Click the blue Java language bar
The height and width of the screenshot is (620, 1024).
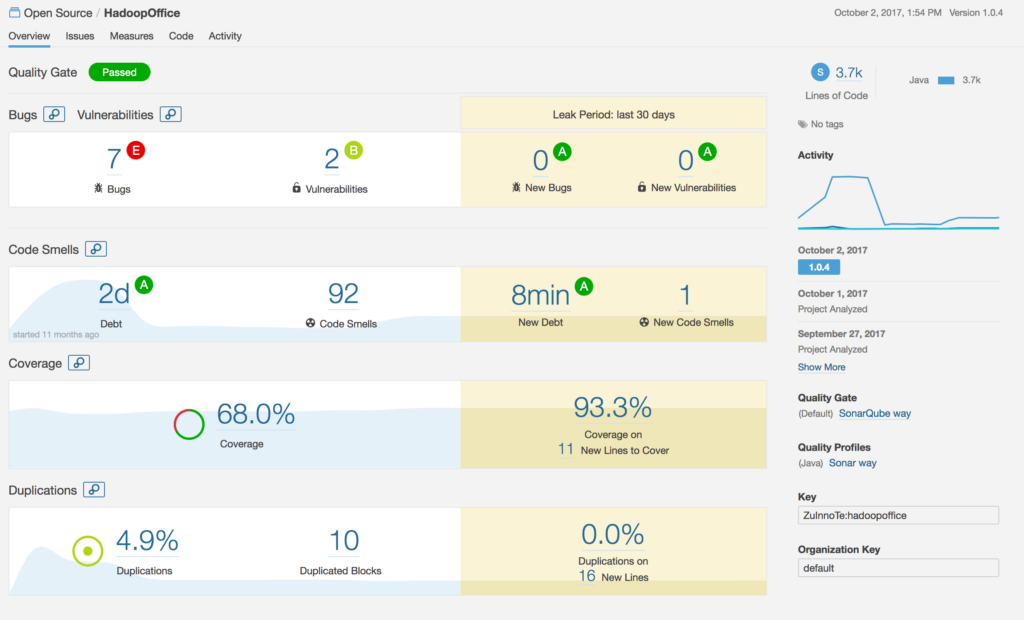coord(946,80)
